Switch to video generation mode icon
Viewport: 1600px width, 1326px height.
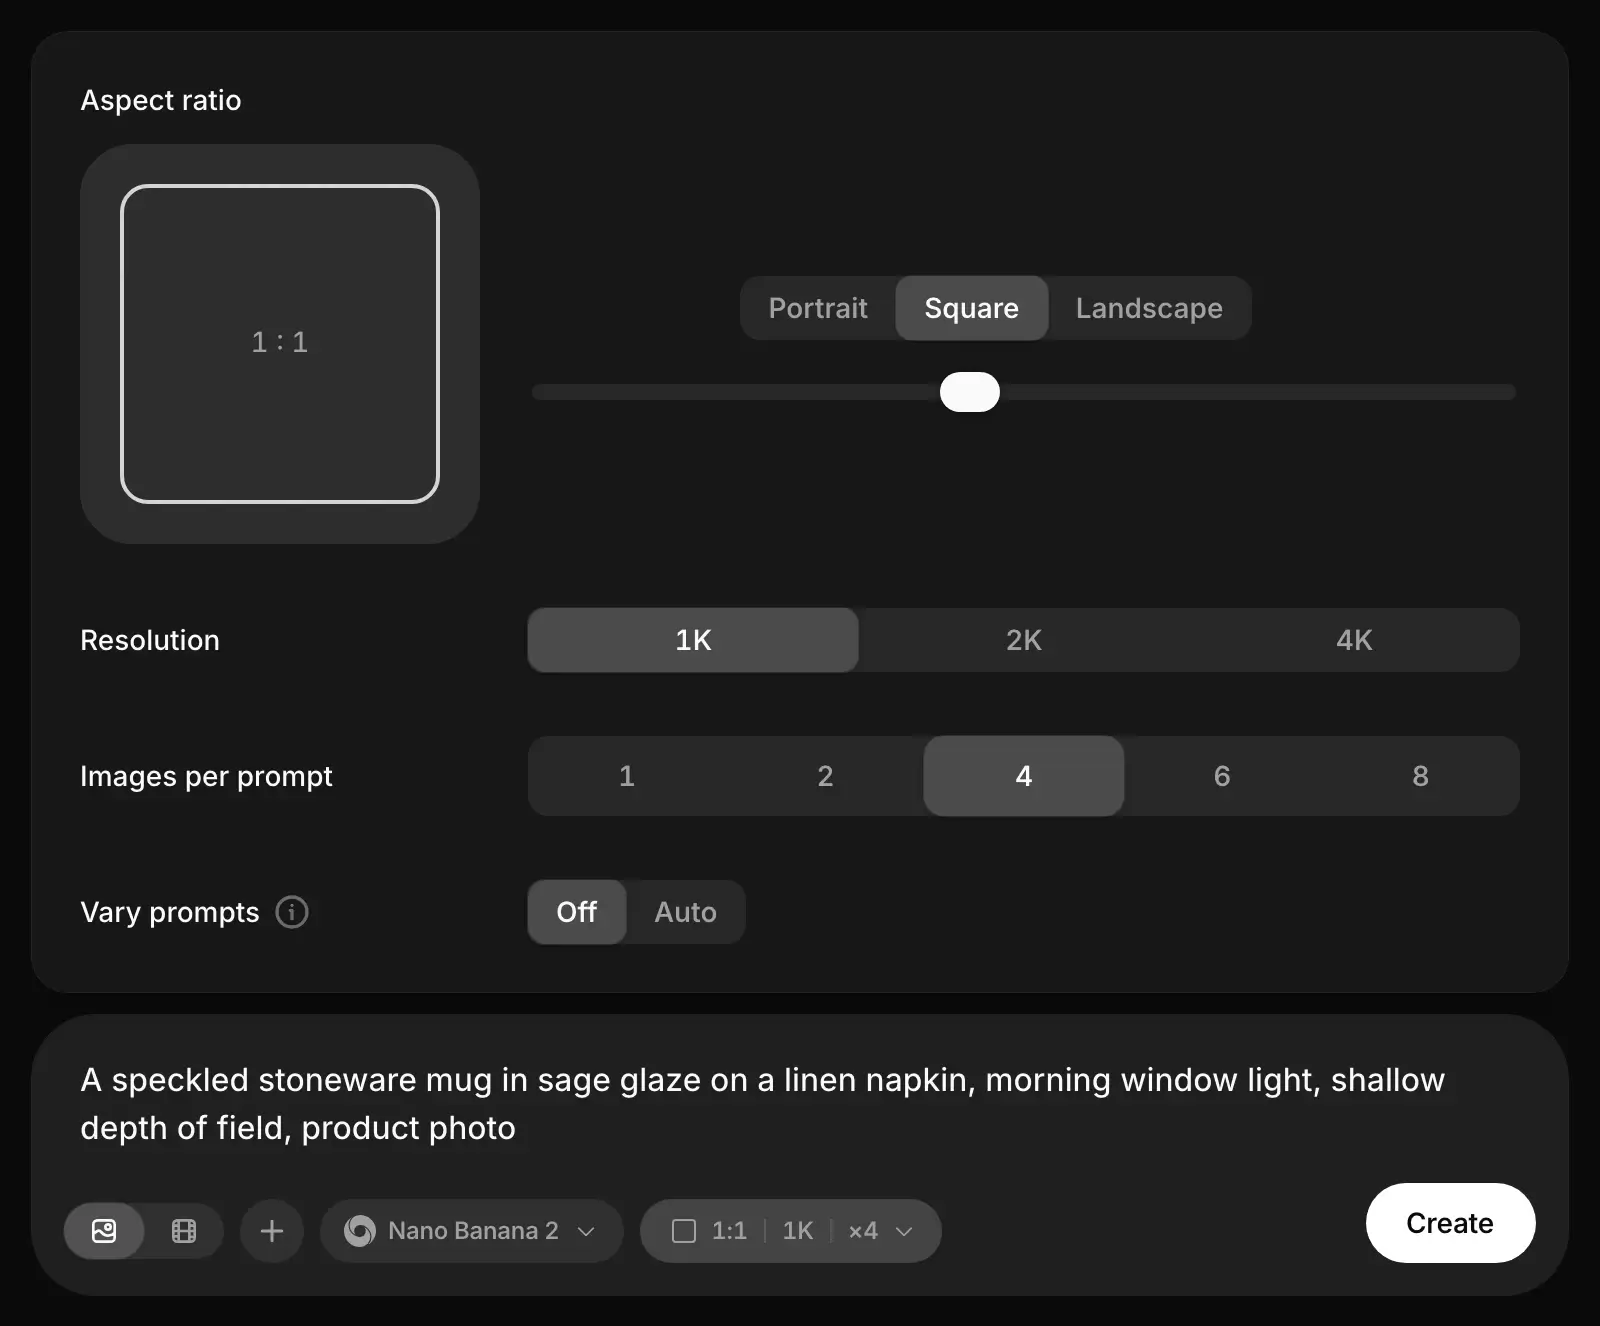point(184,1231)
